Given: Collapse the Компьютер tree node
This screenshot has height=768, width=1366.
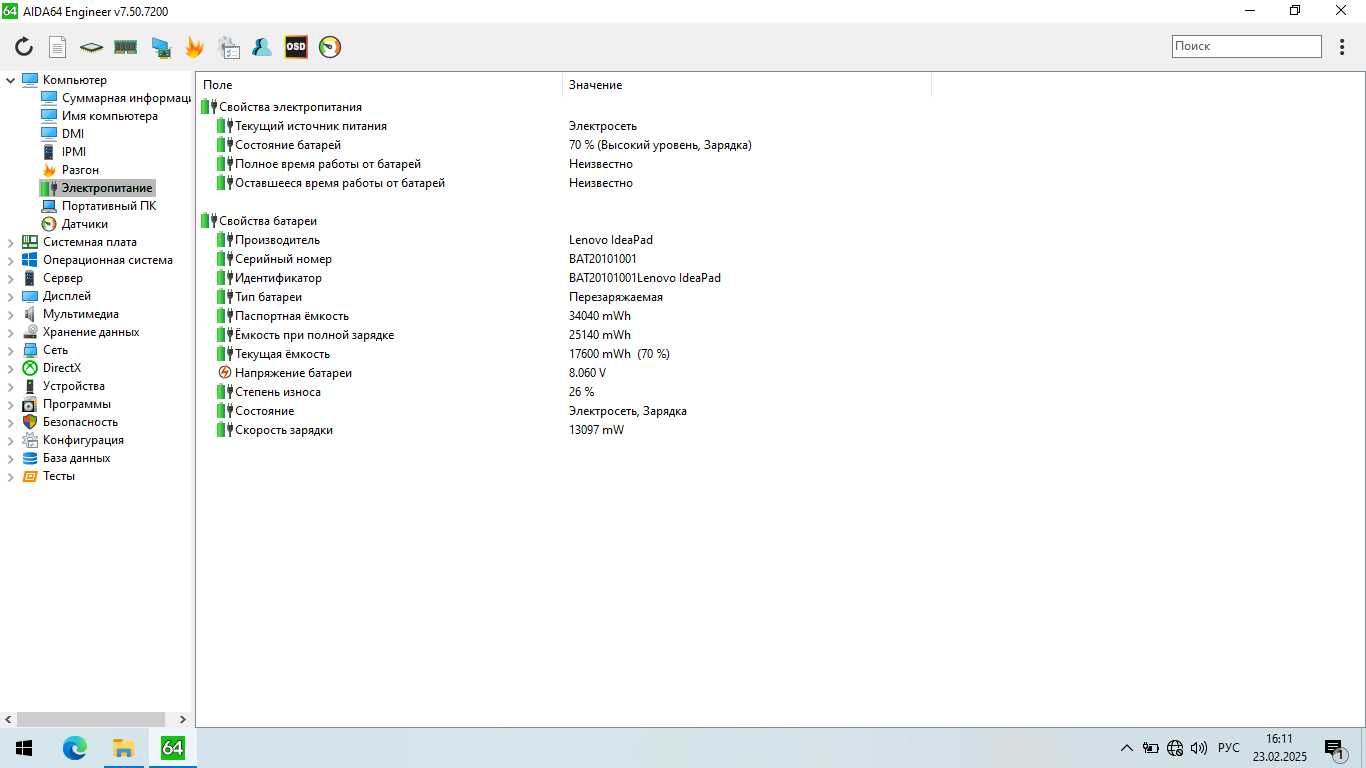Looking at the screenshot, I should 11,80.
